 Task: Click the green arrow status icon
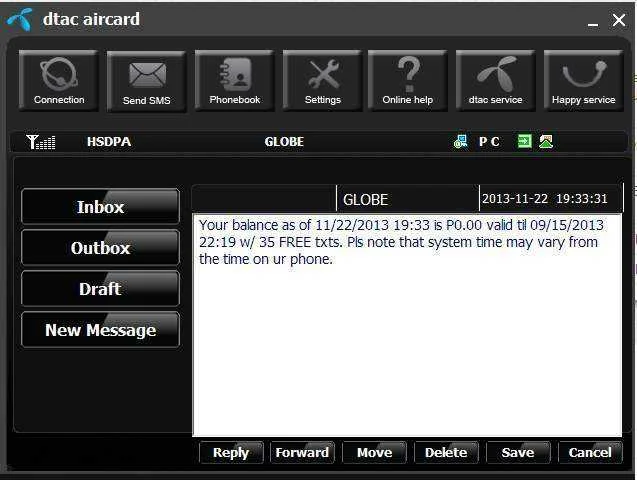tap(524, 141)
